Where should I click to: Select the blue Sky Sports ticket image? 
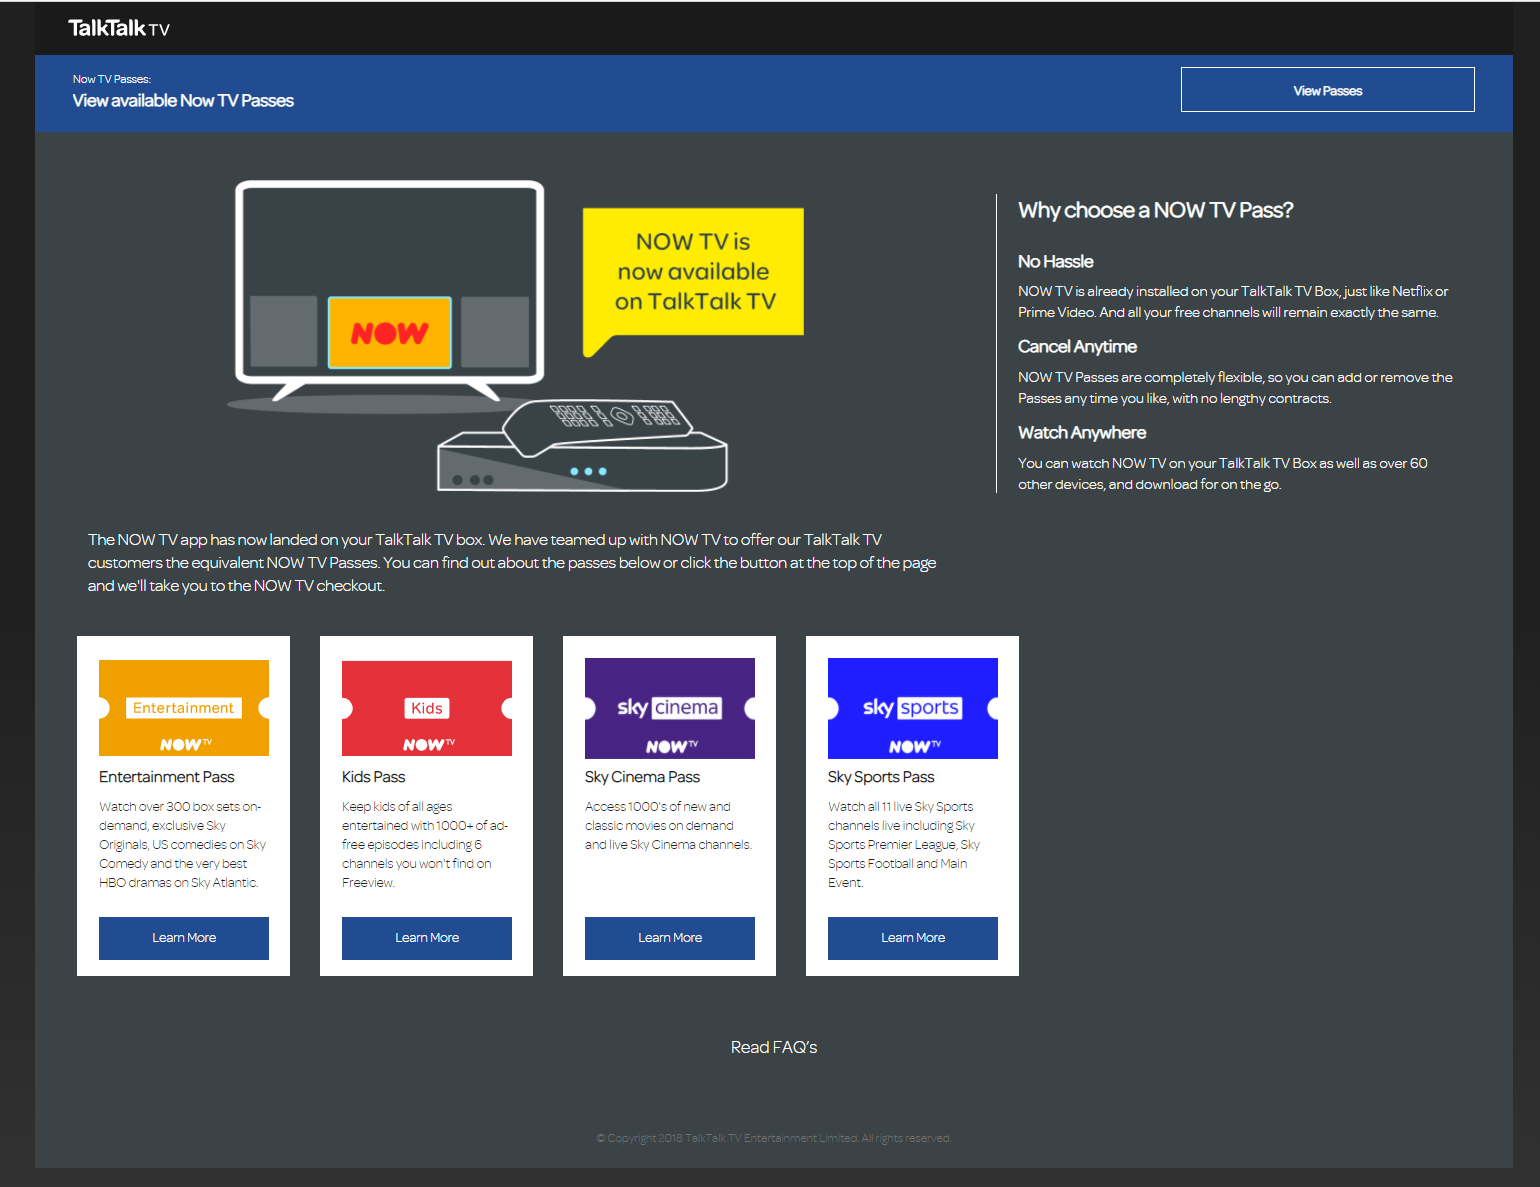click(x=913, y=708)
